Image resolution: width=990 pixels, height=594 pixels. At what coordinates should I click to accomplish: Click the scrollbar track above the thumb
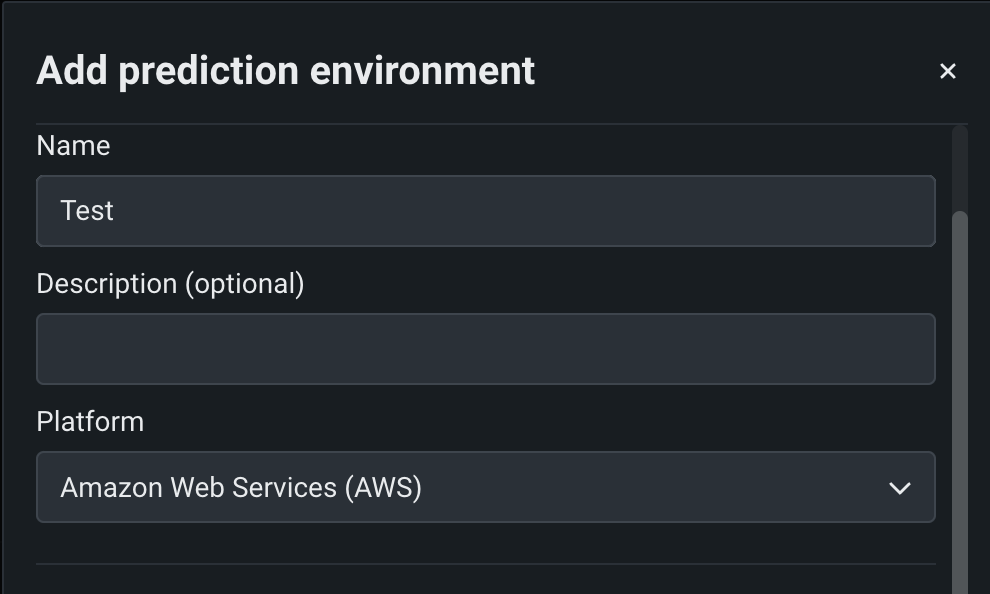(x=960, y=165)
